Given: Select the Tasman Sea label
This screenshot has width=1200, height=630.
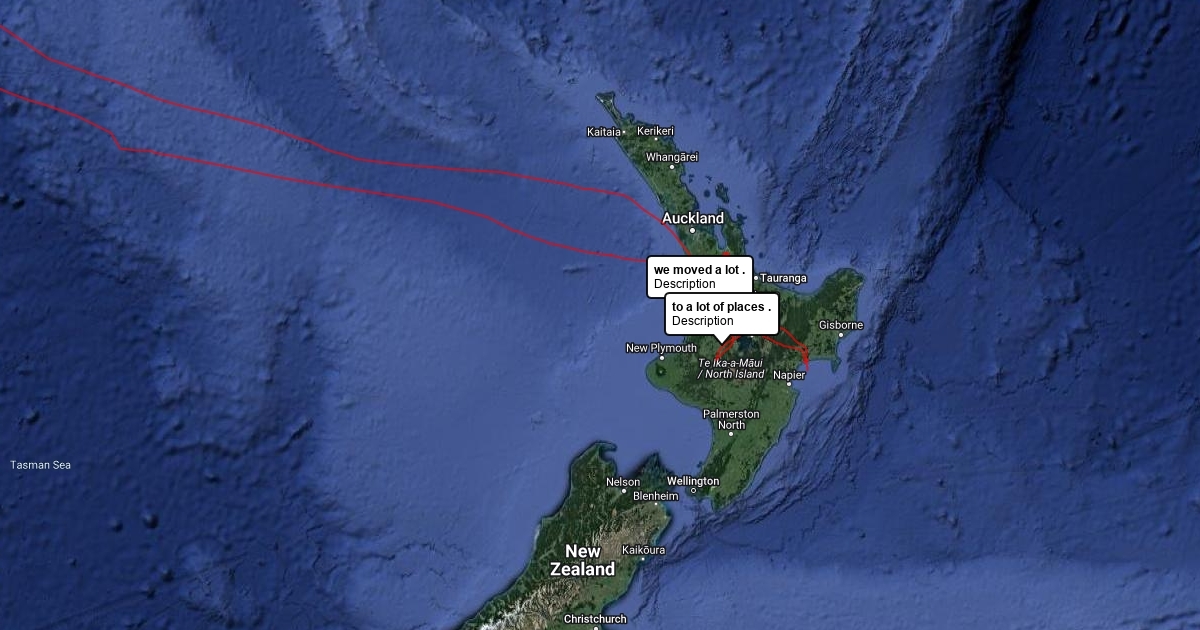Looking at the screenshot, I should 41,465.
